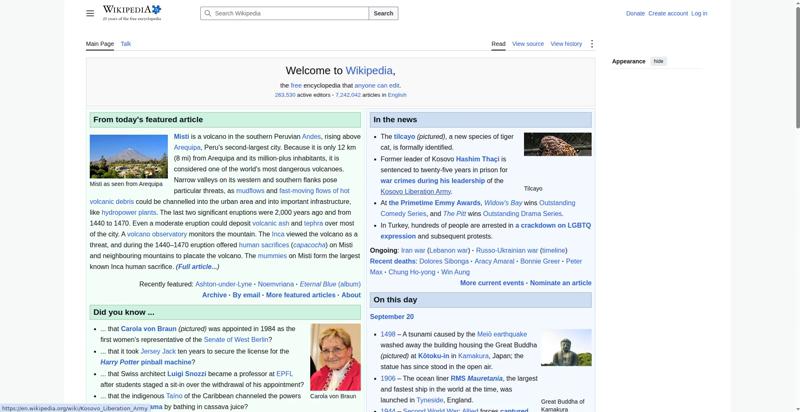This screenshot has height=412, width=800.
Task: Open the View history tab
Action: [x=566, y=44]
